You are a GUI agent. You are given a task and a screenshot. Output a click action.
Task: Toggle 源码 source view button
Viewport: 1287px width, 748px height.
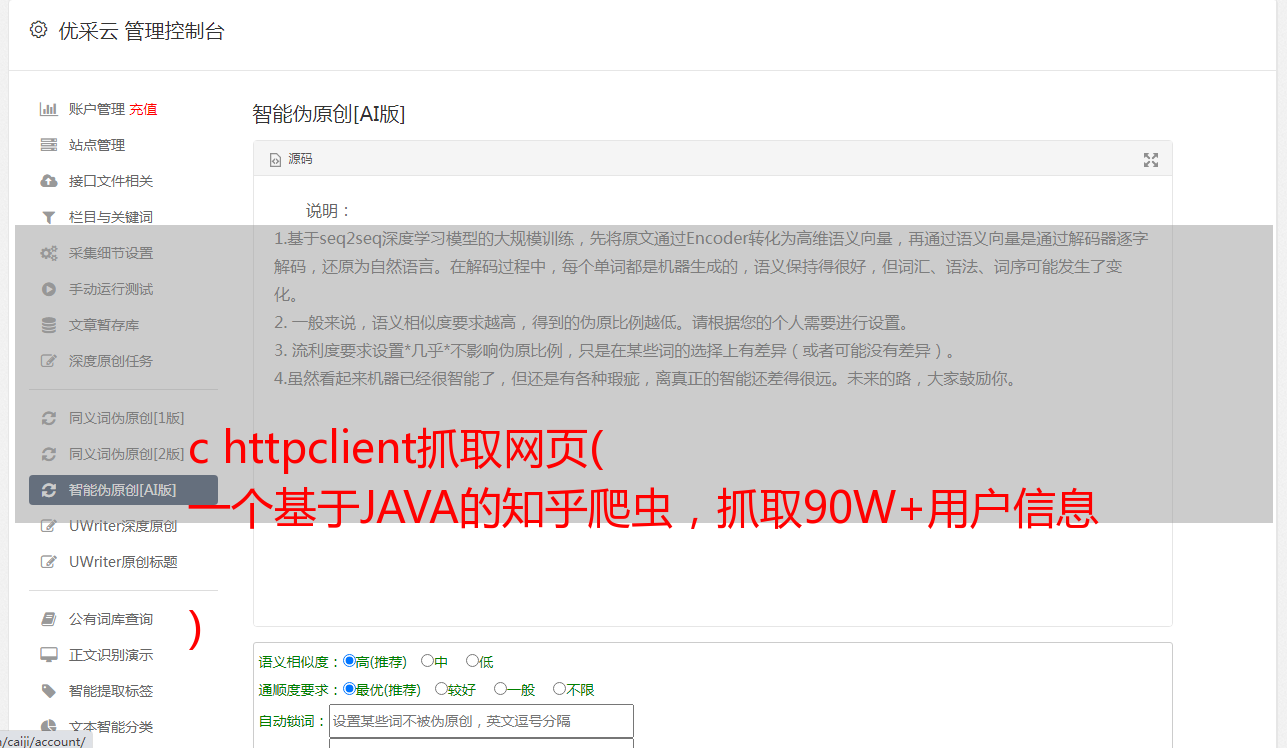(x=291, y=159)
